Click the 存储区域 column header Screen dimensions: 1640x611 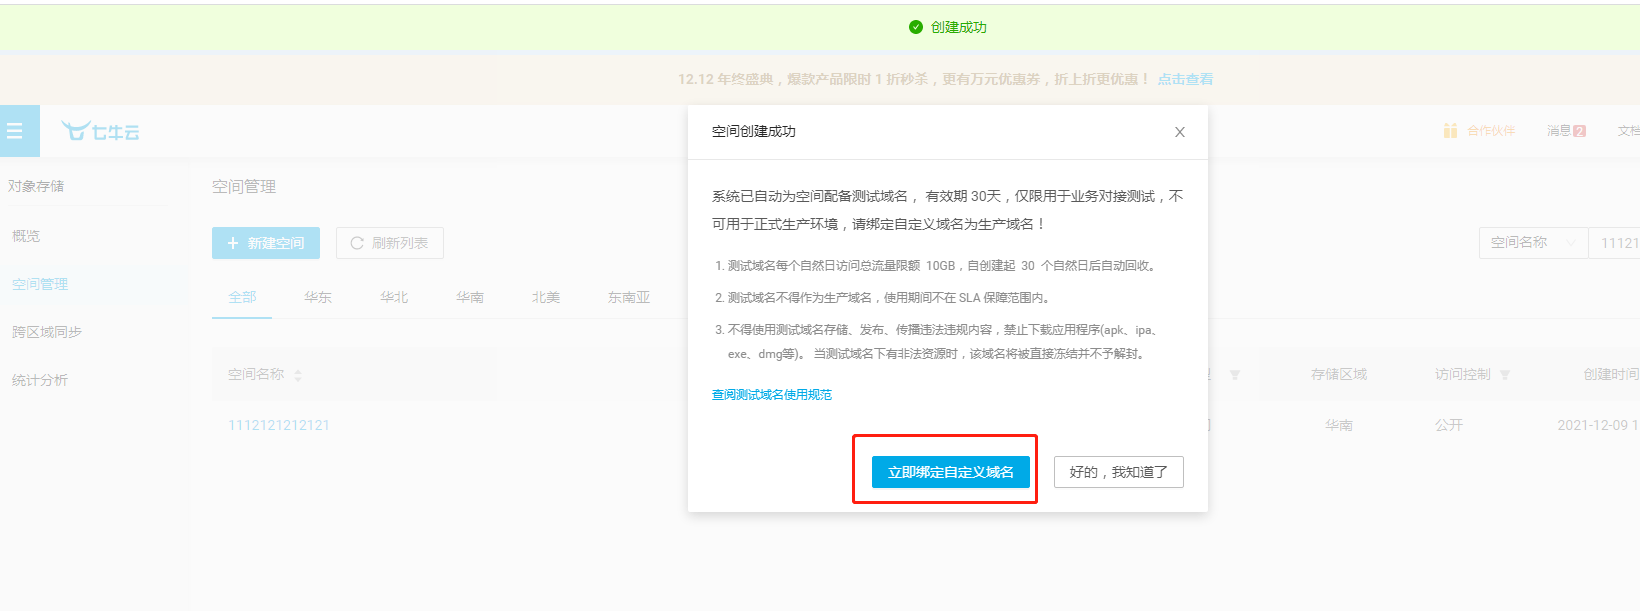coord(1339,375)
